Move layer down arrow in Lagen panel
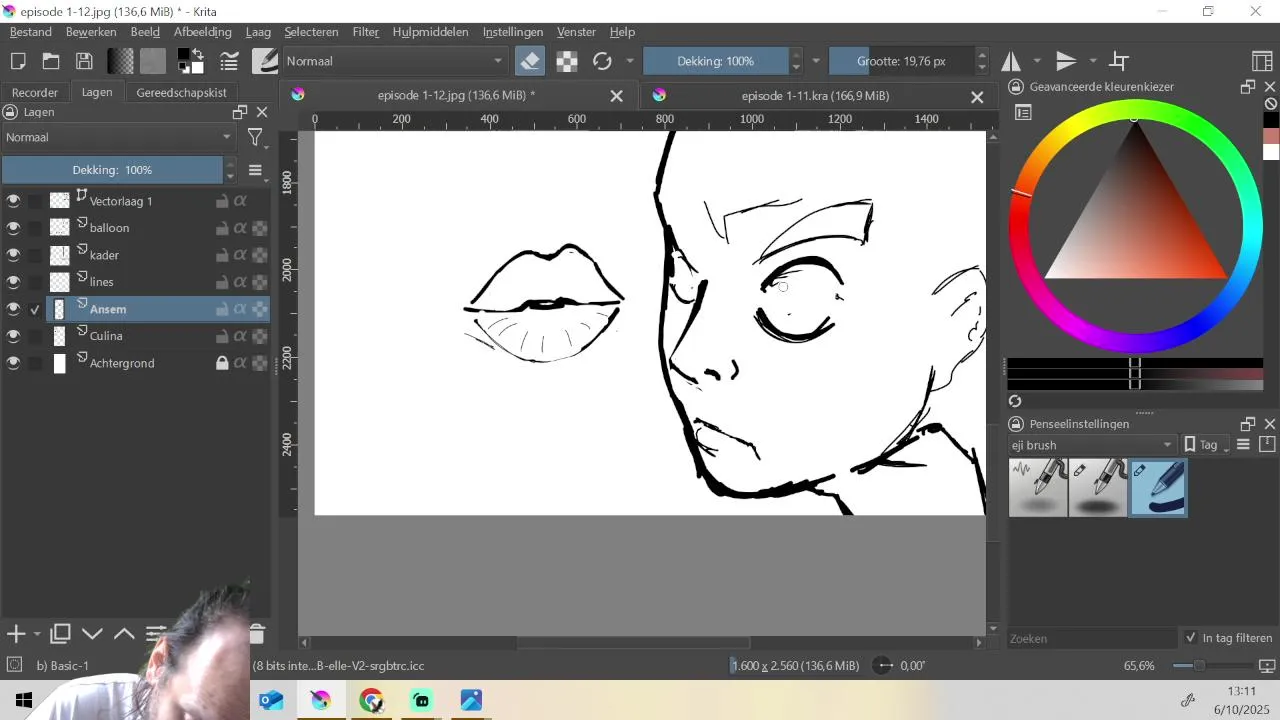The width and height of the screenshot is (1280, 720). click(x=92, y=634)
